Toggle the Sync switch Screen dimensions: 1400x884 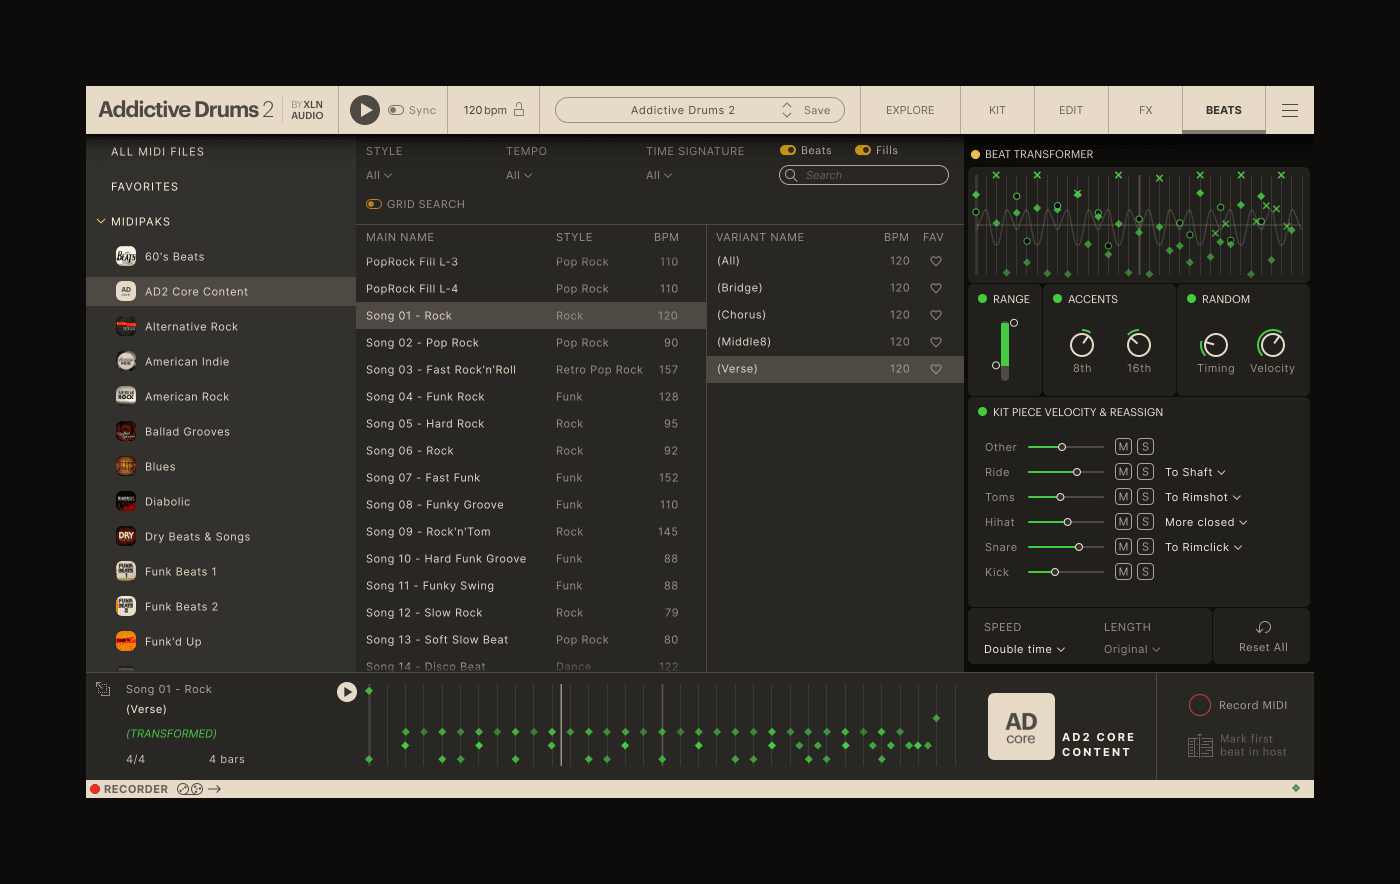tap(396, 110)
